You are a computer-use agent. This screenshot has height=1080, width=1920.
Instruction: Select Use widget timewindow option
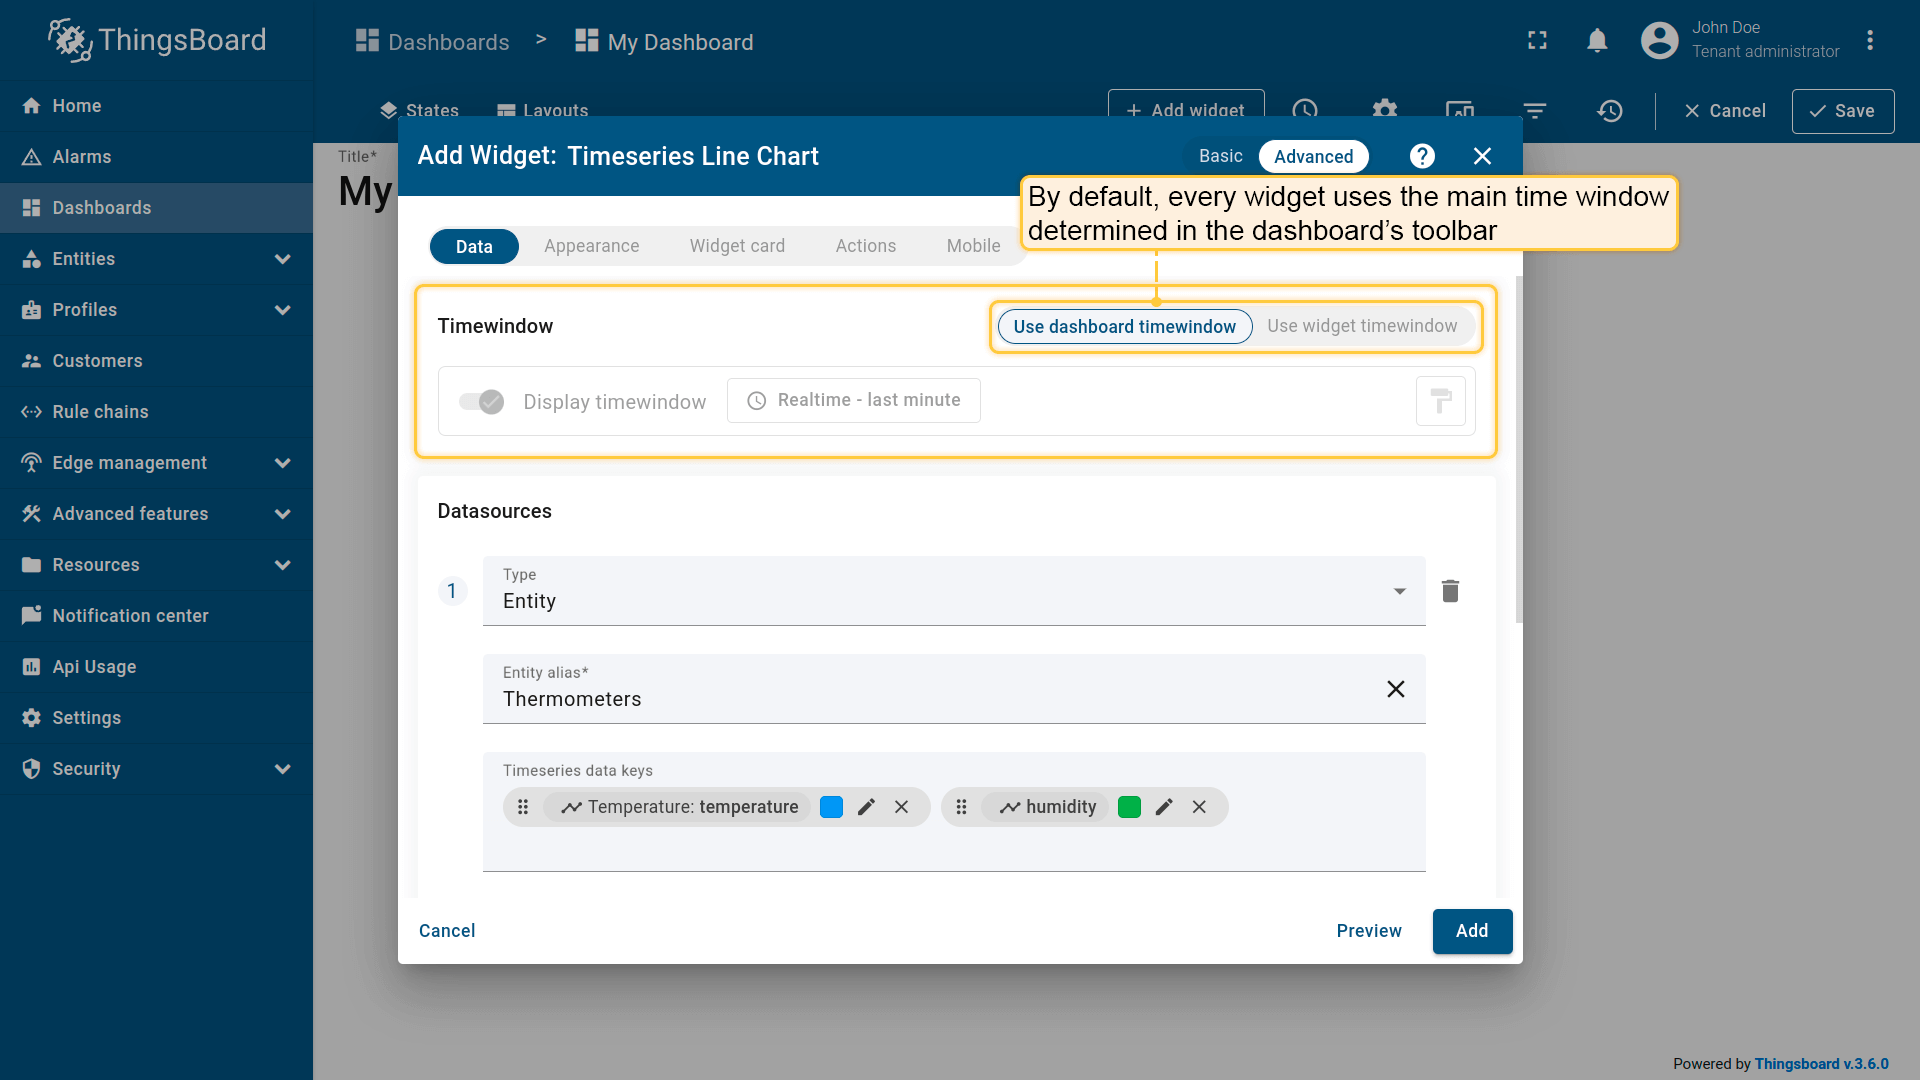(1361, 326)
